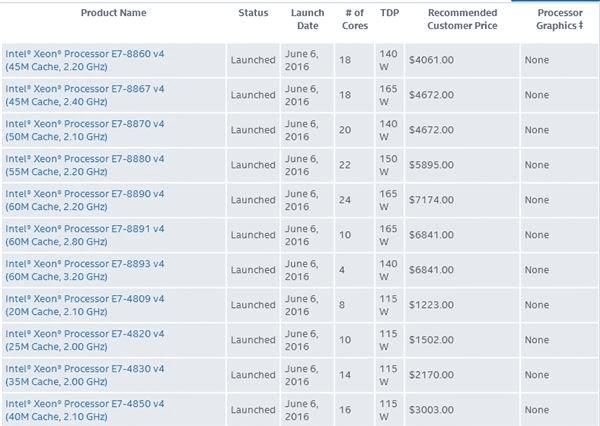Select the Xeon E7-4850 v4 link

click(x=83, y=403)
